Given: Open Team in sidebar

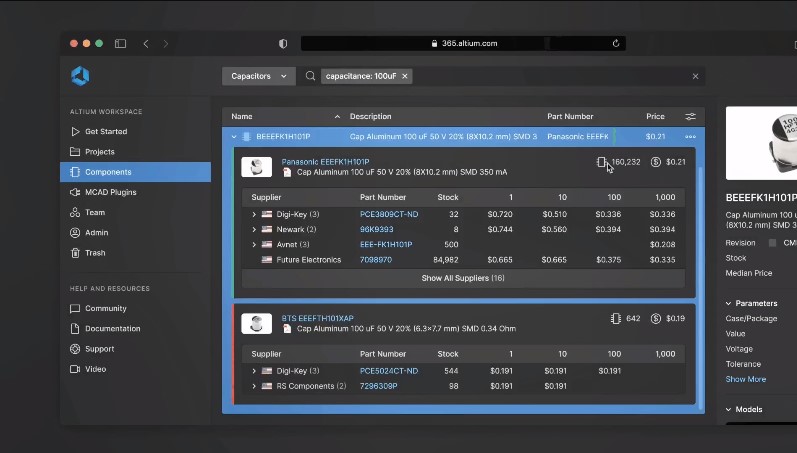Looking at the screenshot, I should [135, 213].
